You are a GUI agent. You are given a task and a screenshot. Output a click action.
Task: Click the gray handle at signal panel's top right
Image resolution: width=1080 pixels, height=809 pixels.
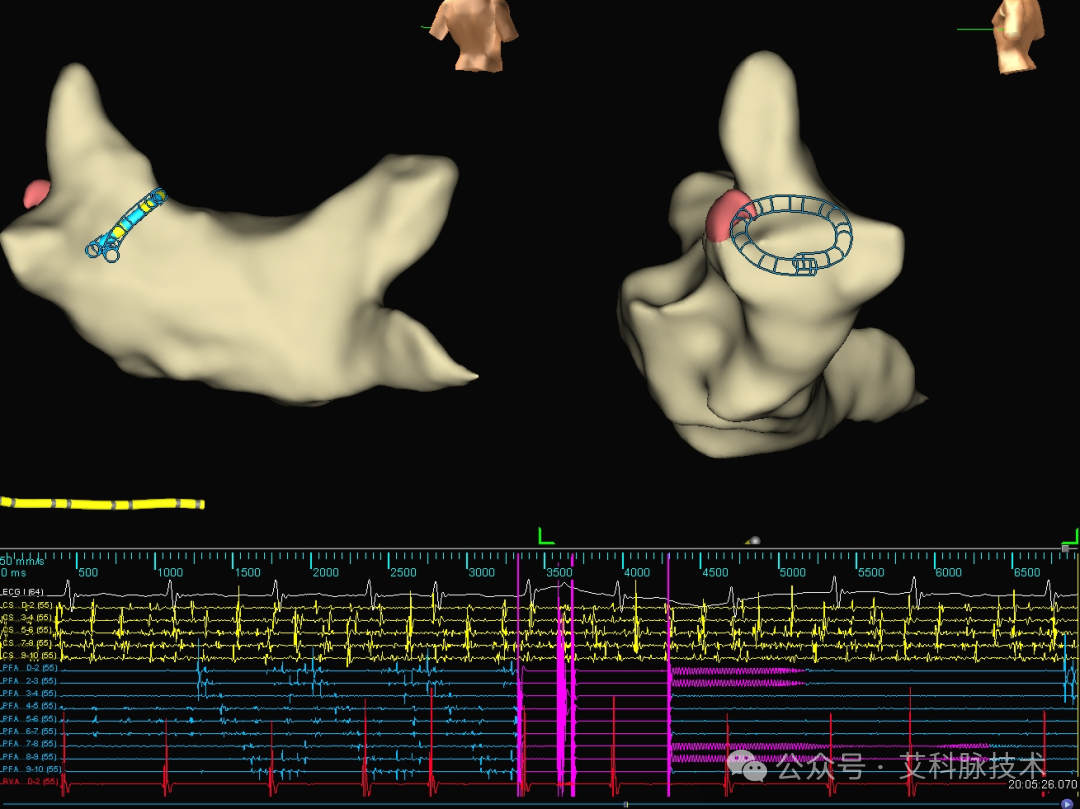pyautogui.click(x=1065, y=549)
